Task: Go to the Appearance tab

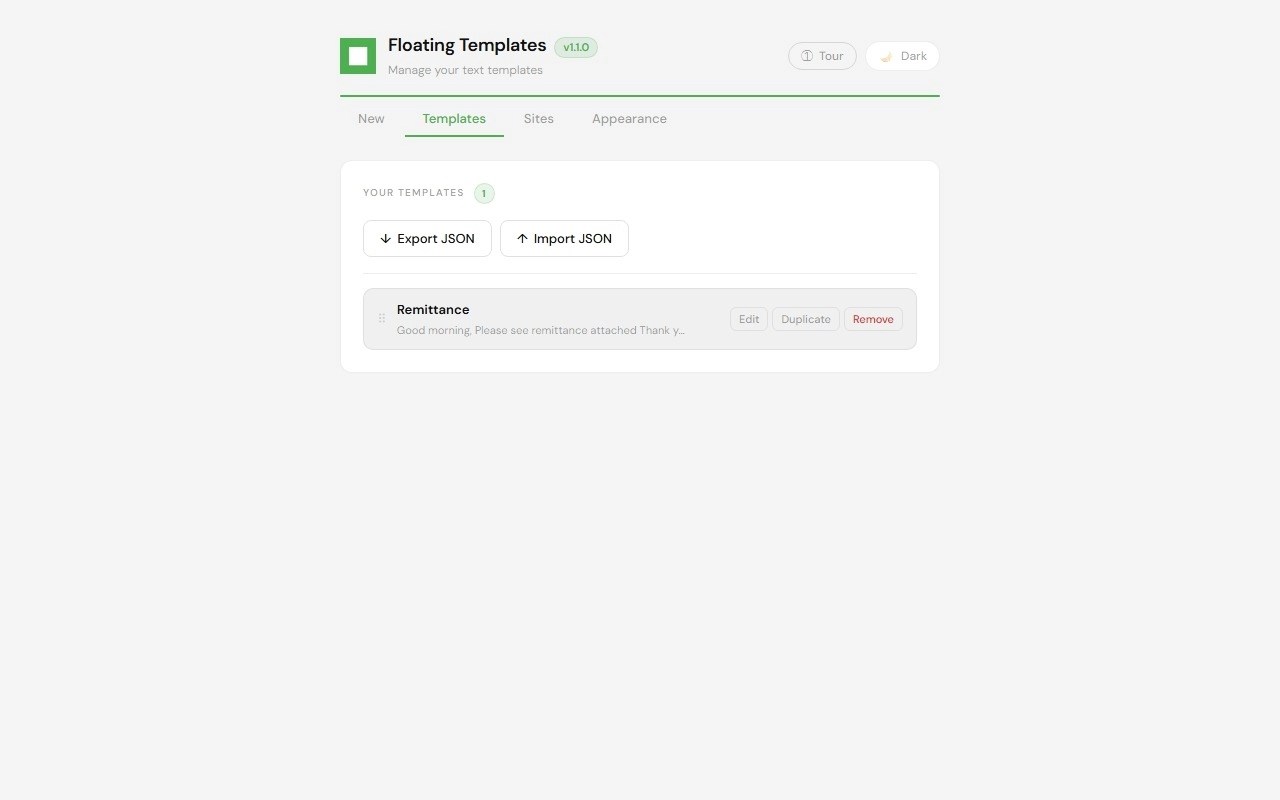Action: point(629,118)
